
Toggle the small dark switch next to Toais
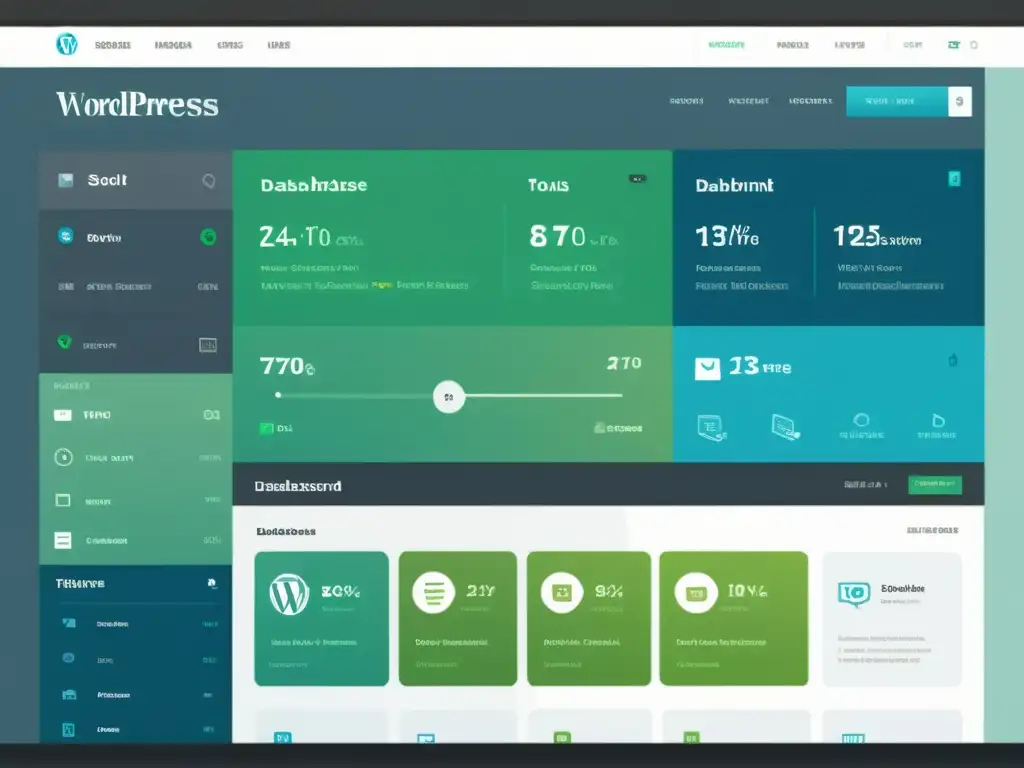tap(637, 179)
